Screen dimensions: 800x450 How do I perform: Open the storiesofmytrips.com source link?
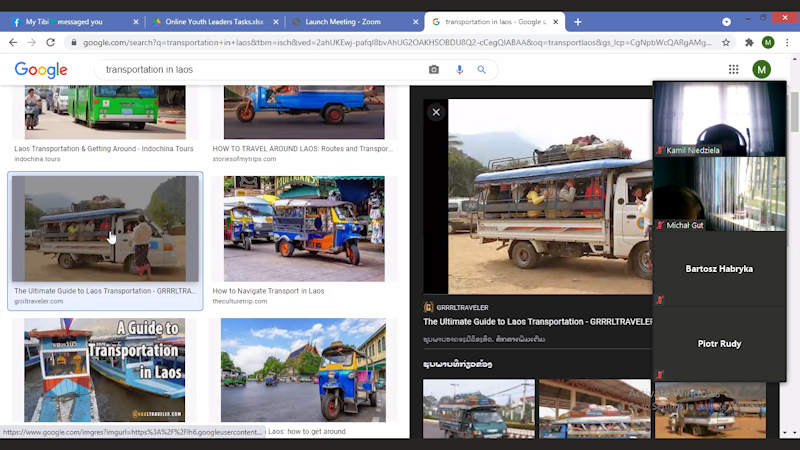pyautogui.click(x=244, y=159)
